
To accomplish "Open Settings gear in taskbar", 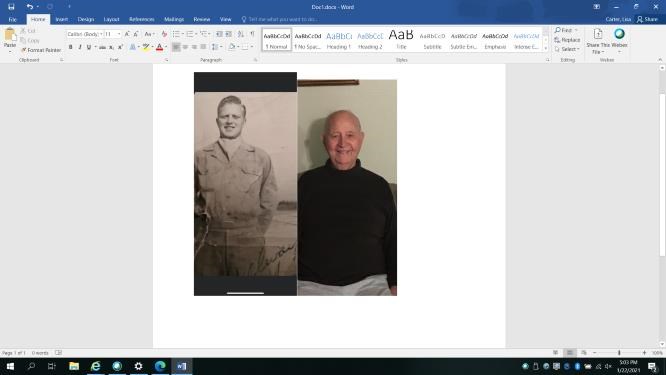I will tap(138, 366).
